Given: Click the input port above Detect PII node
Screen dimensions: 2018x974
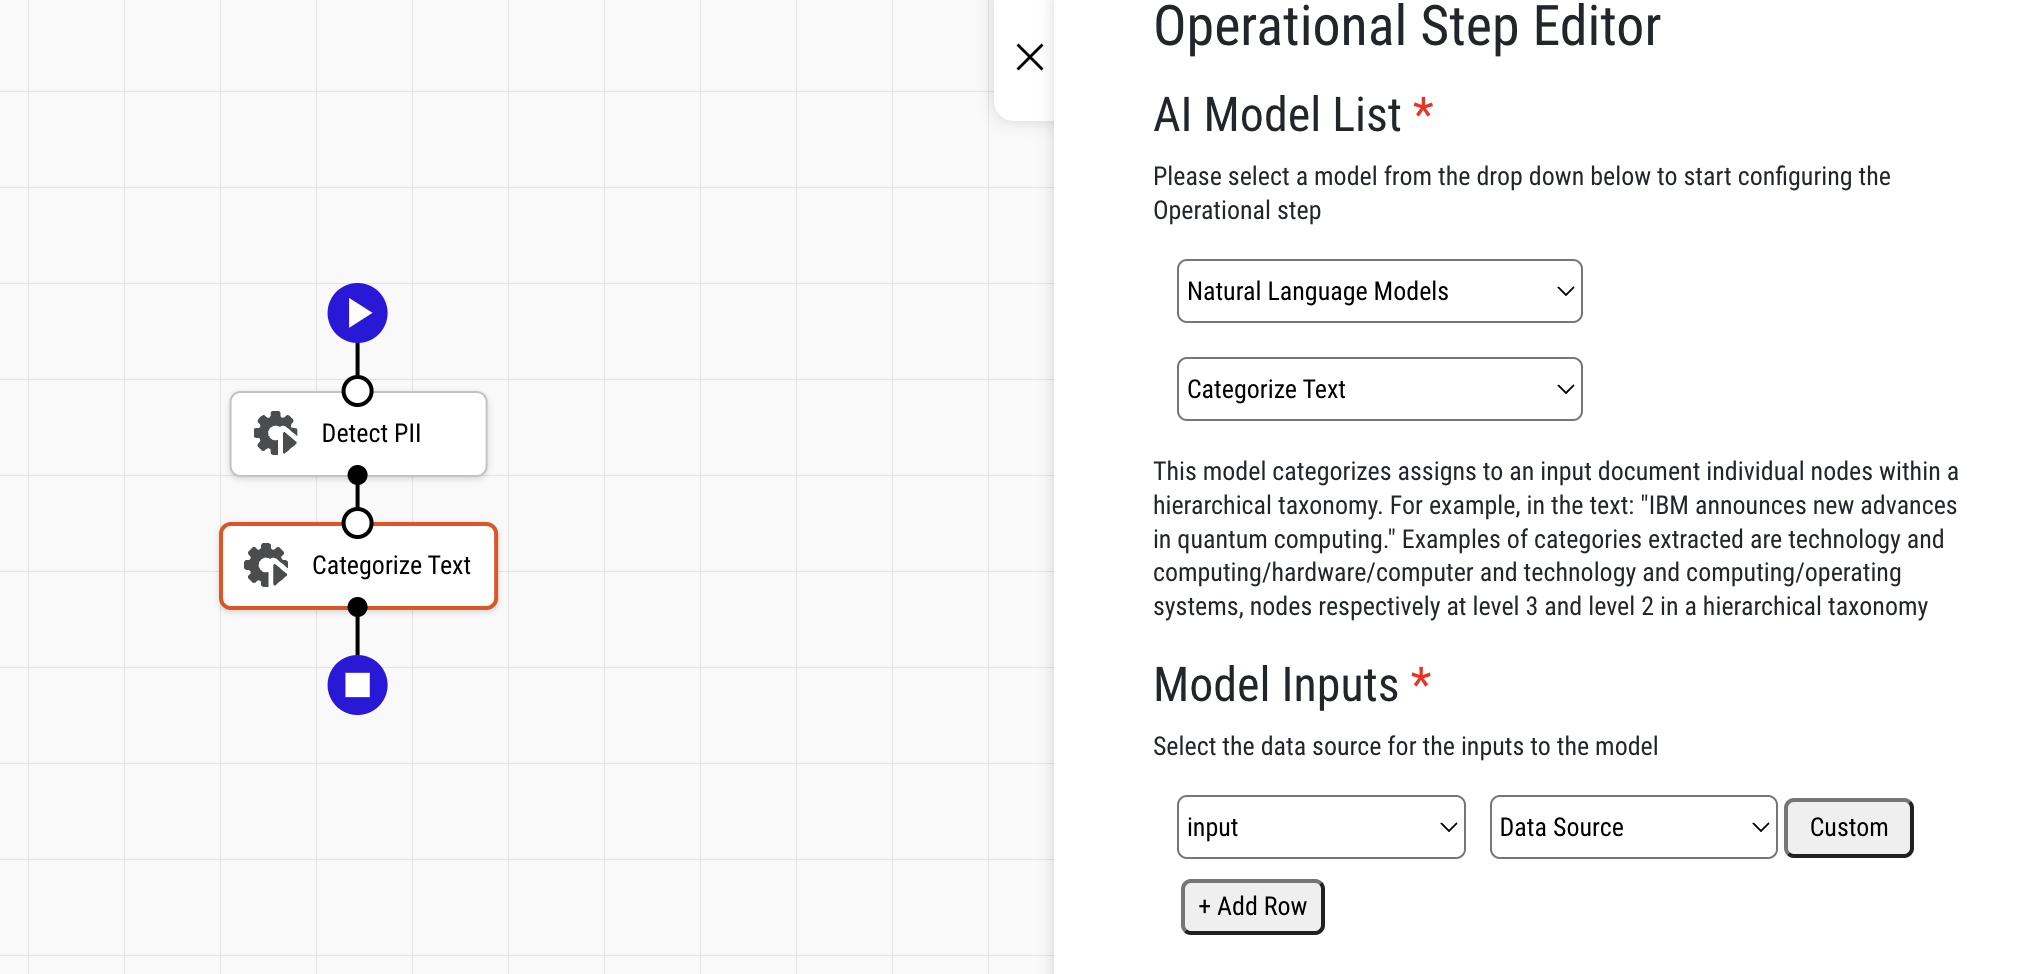Looking at the screenshot, I should (x=357, y=391).
